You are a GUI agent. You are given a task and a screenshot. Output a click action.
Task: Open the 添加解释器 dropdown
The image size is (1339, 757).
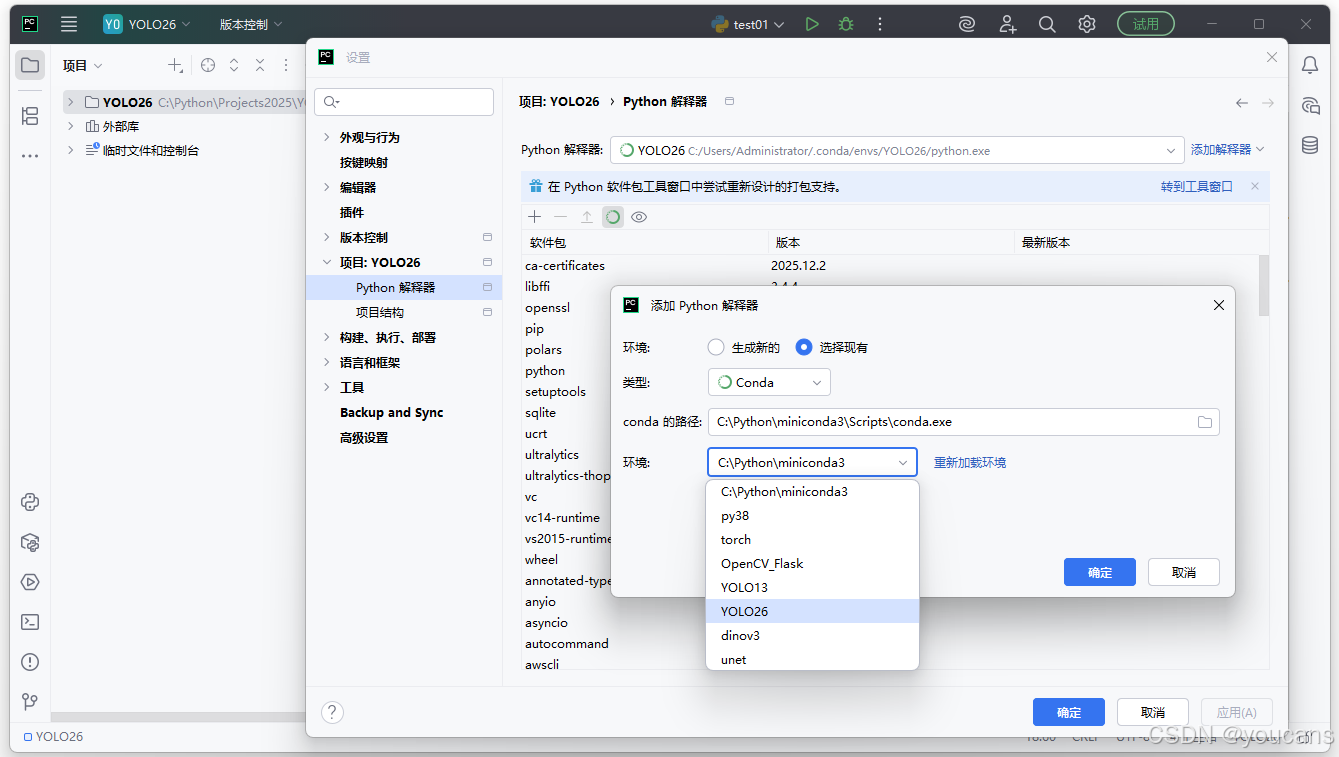pyautogui.click(x=1228, y=150)
